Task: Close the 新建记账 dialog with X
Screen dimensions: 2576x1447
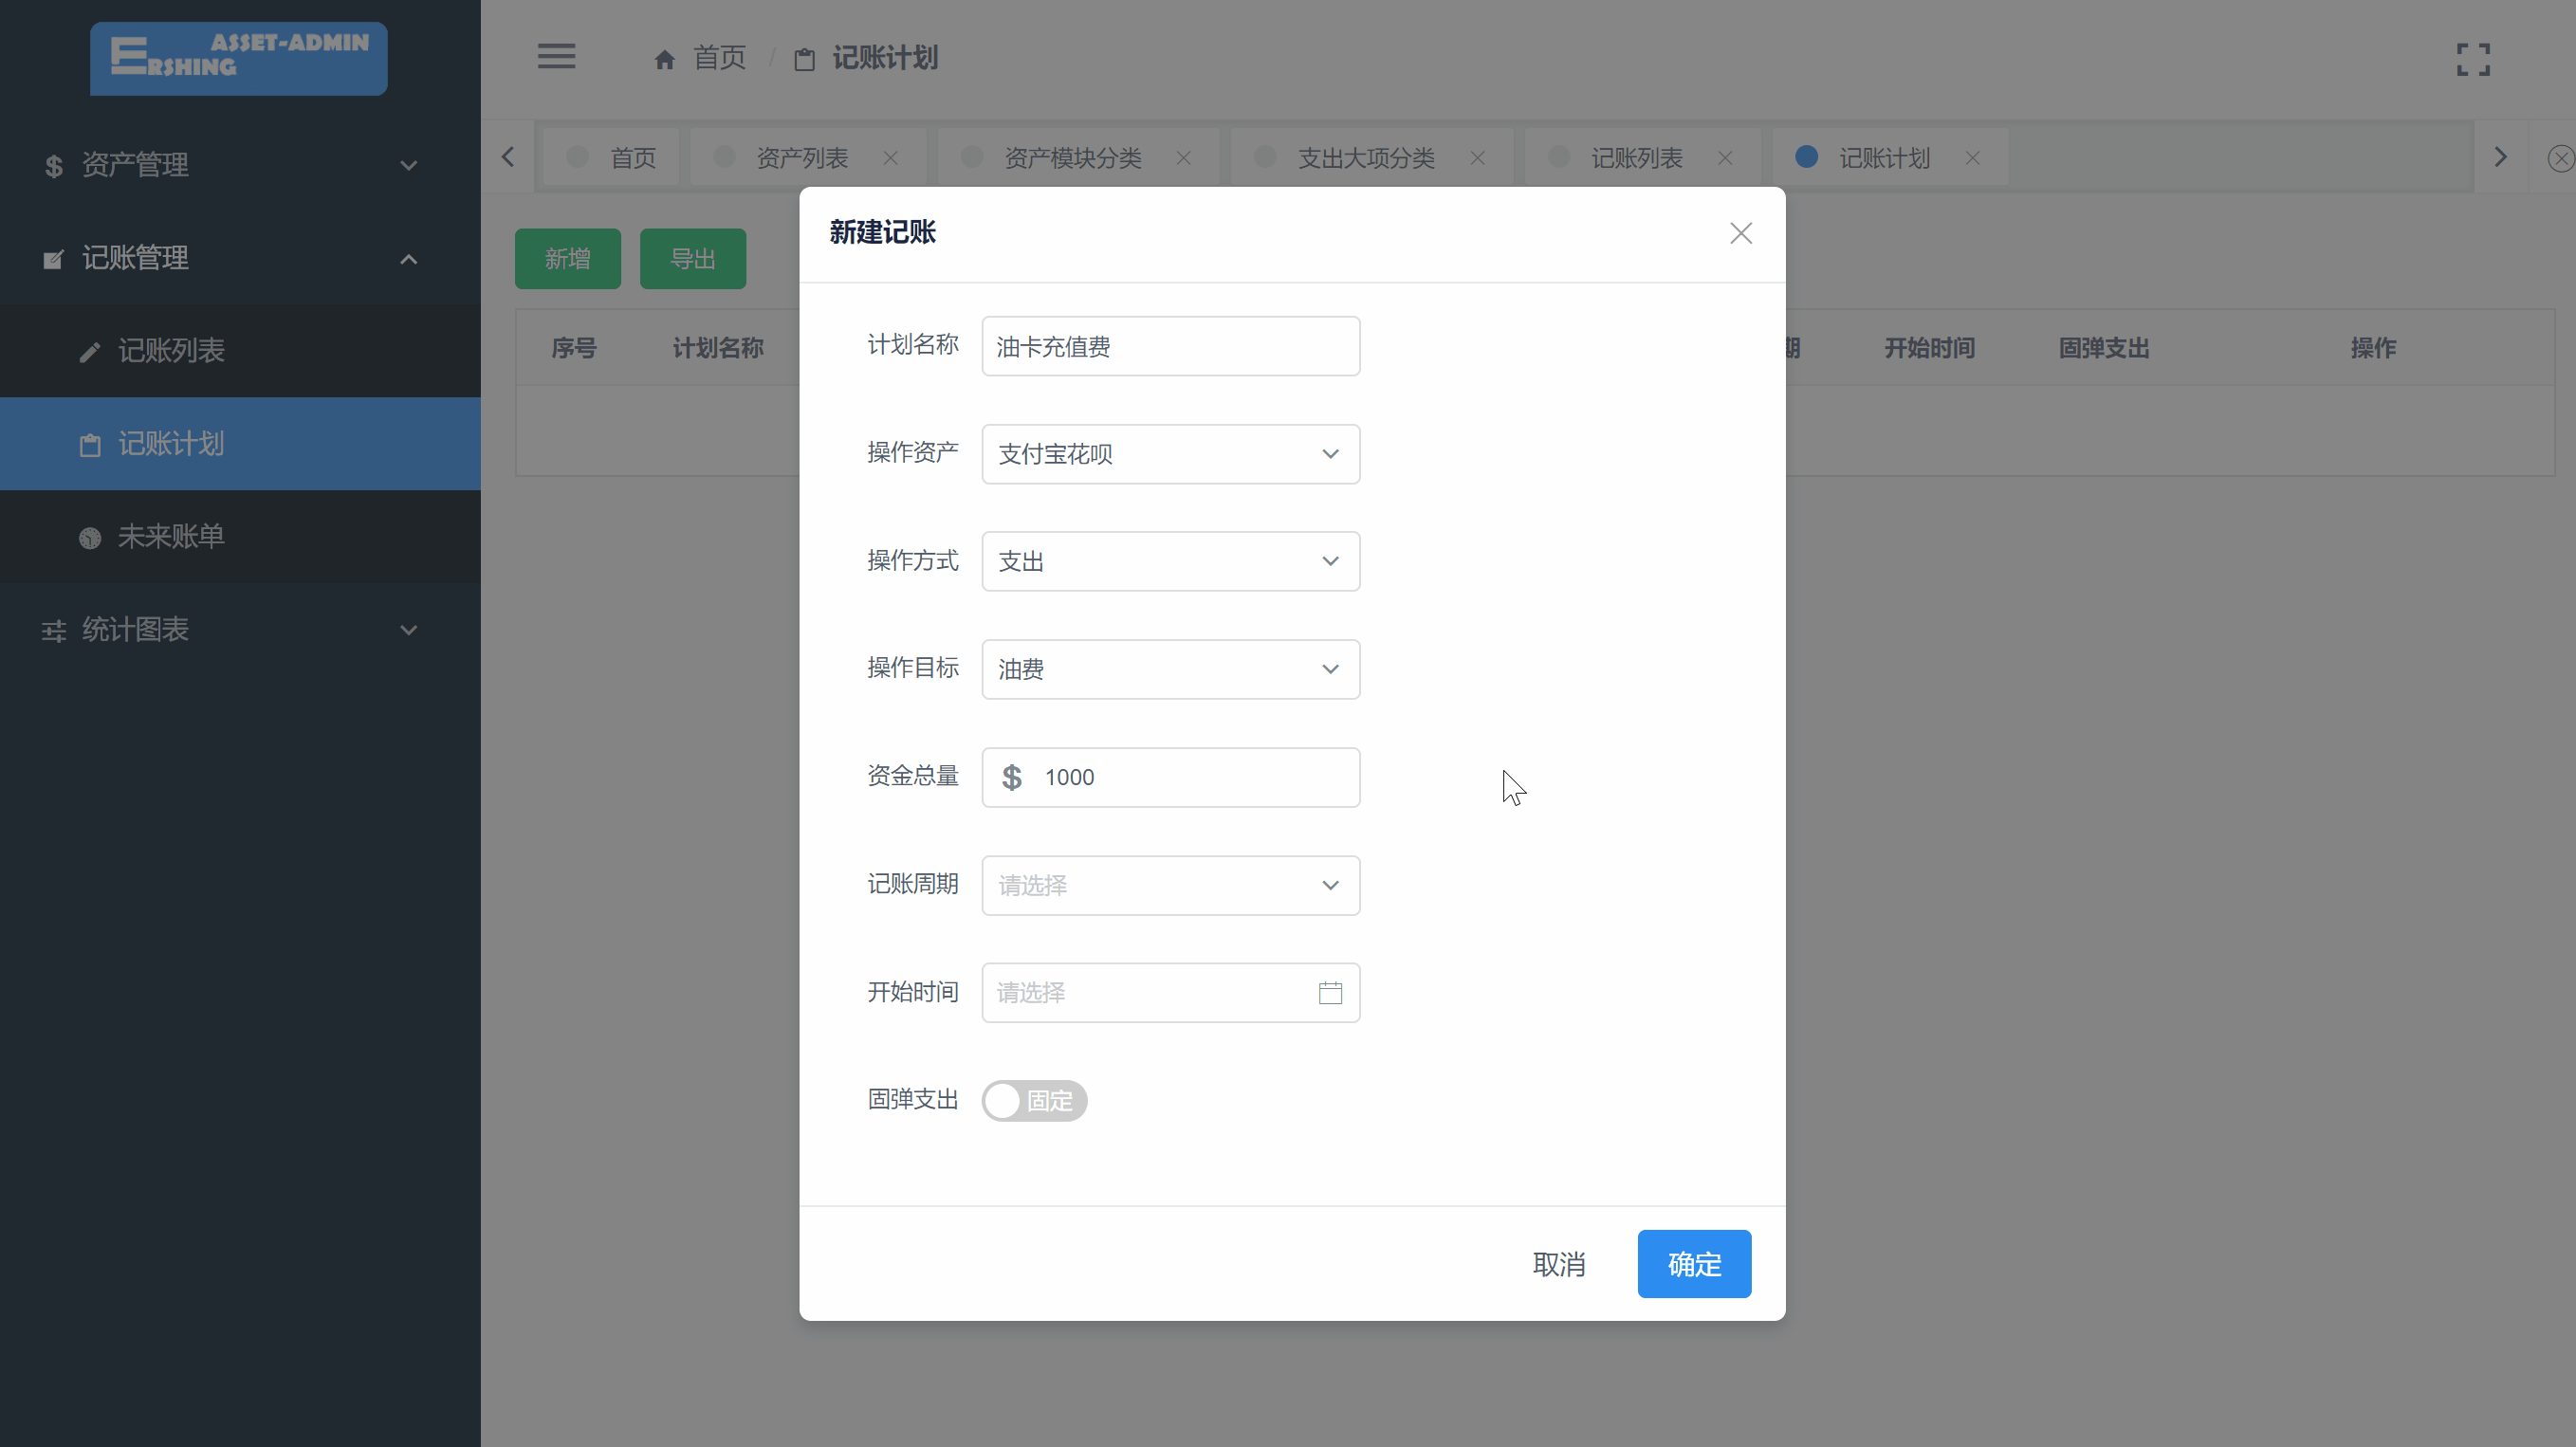Action: coord(1741,233)
